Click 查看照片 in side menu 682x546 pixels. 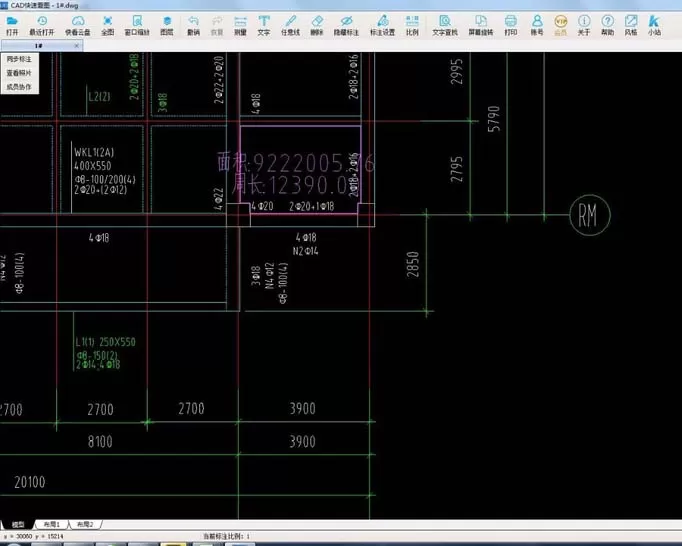pos(19,73)
